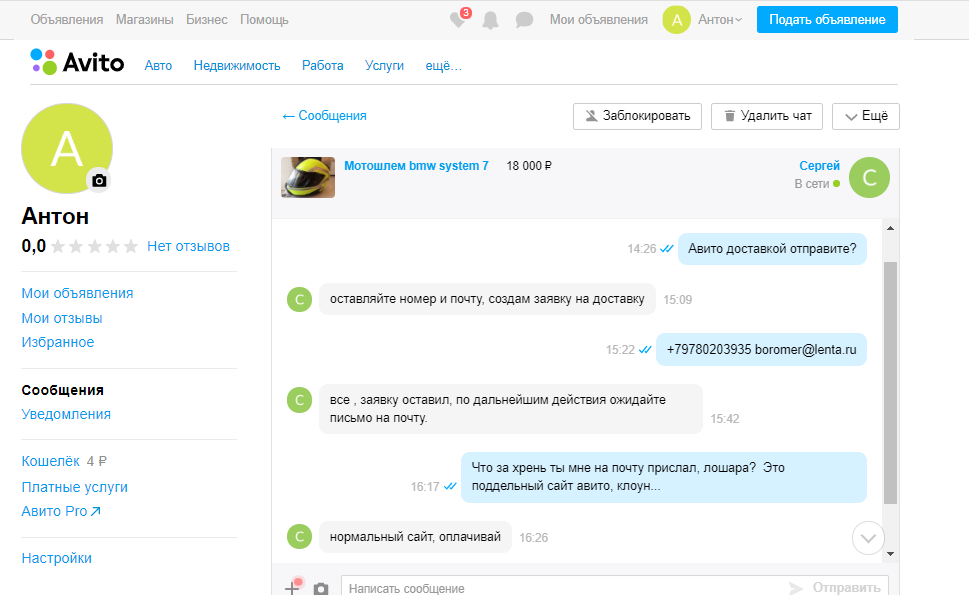Expand ещё… categories in navigation
The width and height of the screenshot is (969, 595).
click(444, 66)
